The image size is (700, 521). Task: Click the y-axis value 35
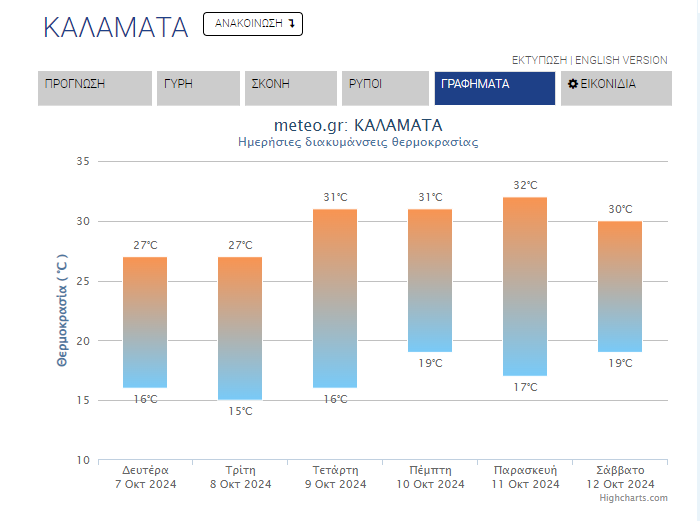click(83, 161)
